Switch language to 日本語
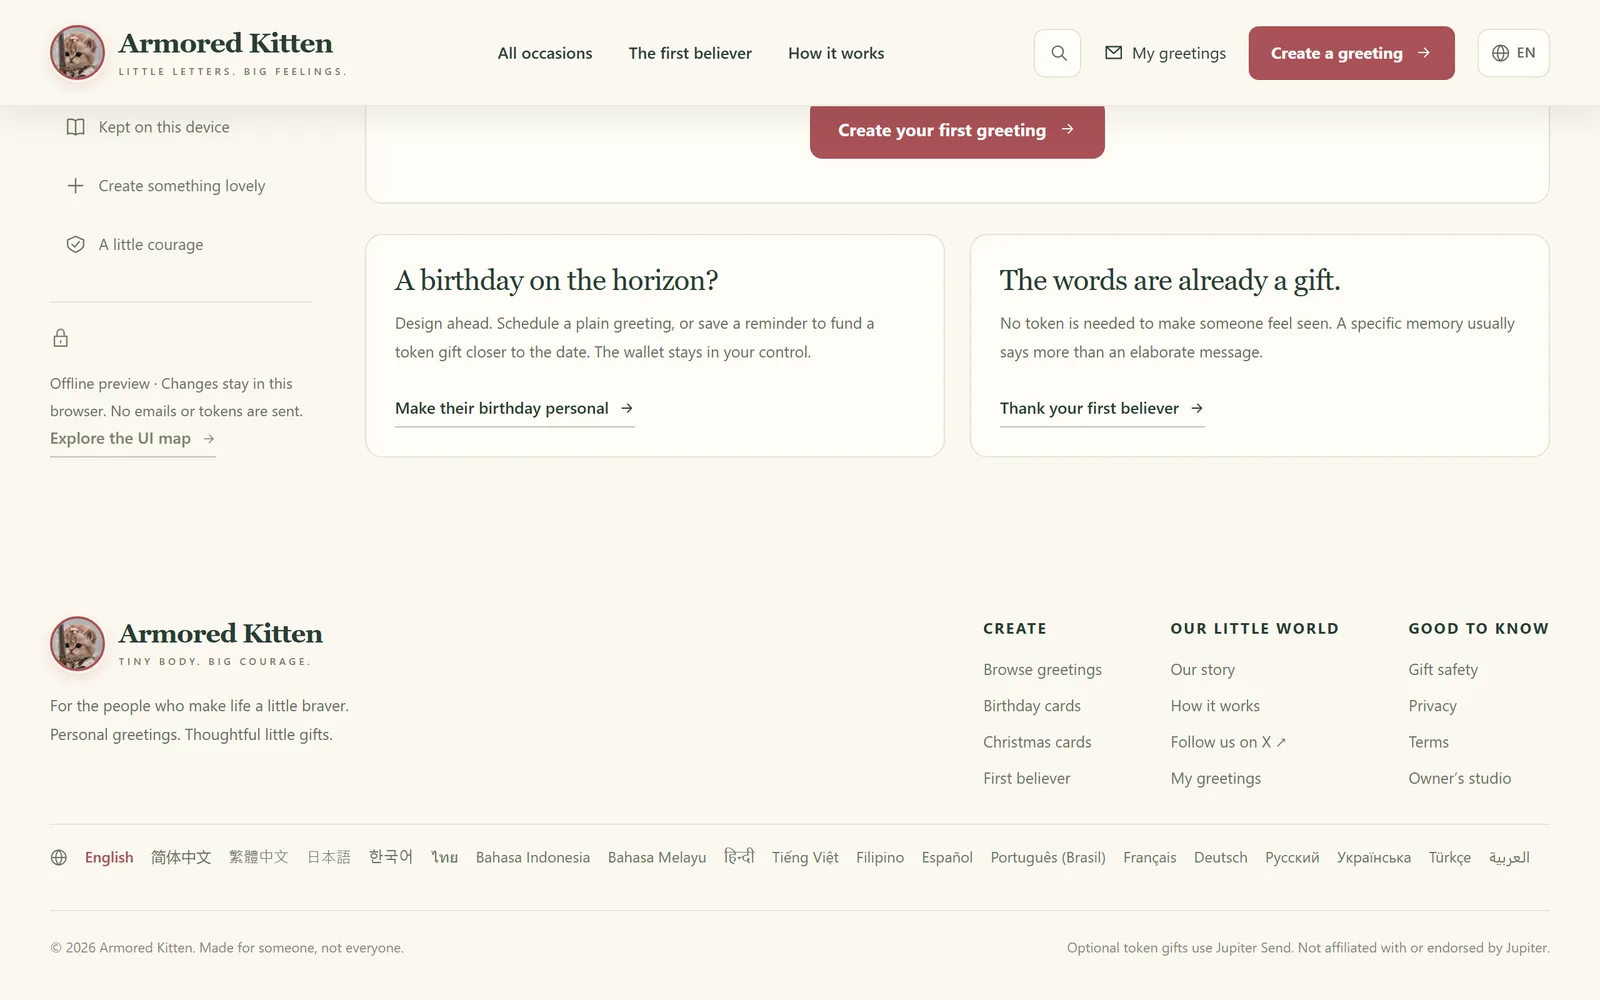 pos(329,857)
